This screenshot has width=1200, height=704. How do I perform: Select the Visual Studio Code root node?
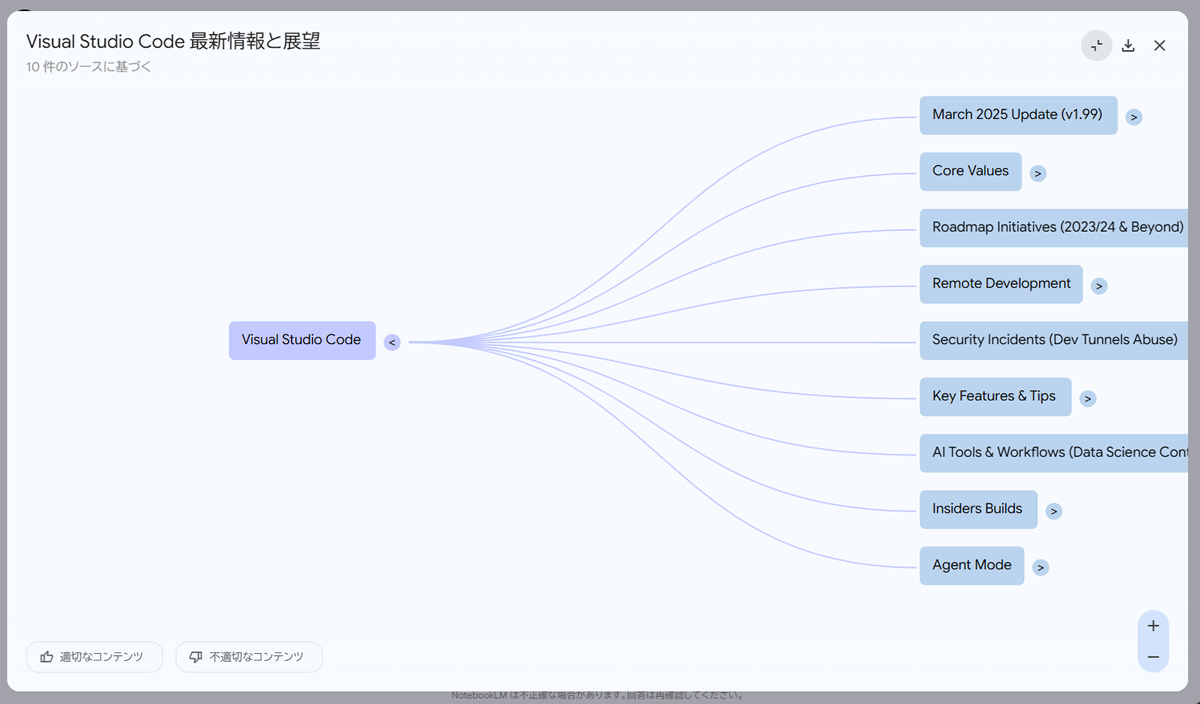click(x=301, y=340)
